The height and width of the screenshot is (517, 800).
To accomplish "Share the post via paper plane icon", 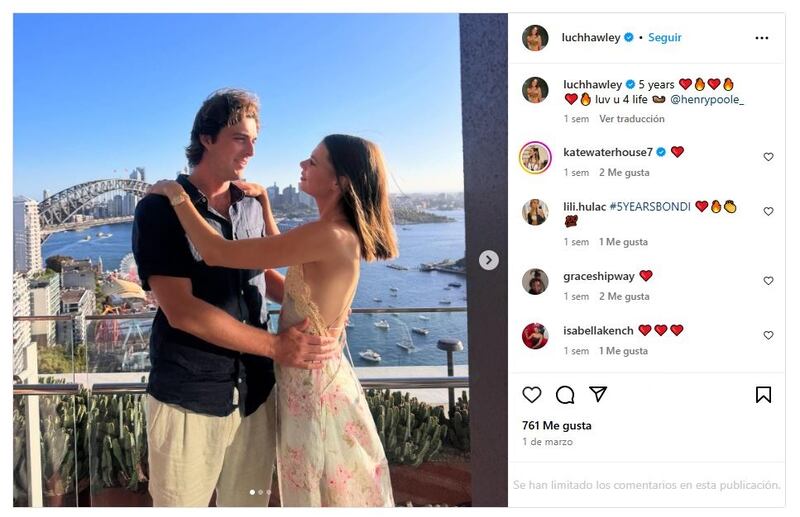I will click(x=598, y=395).
